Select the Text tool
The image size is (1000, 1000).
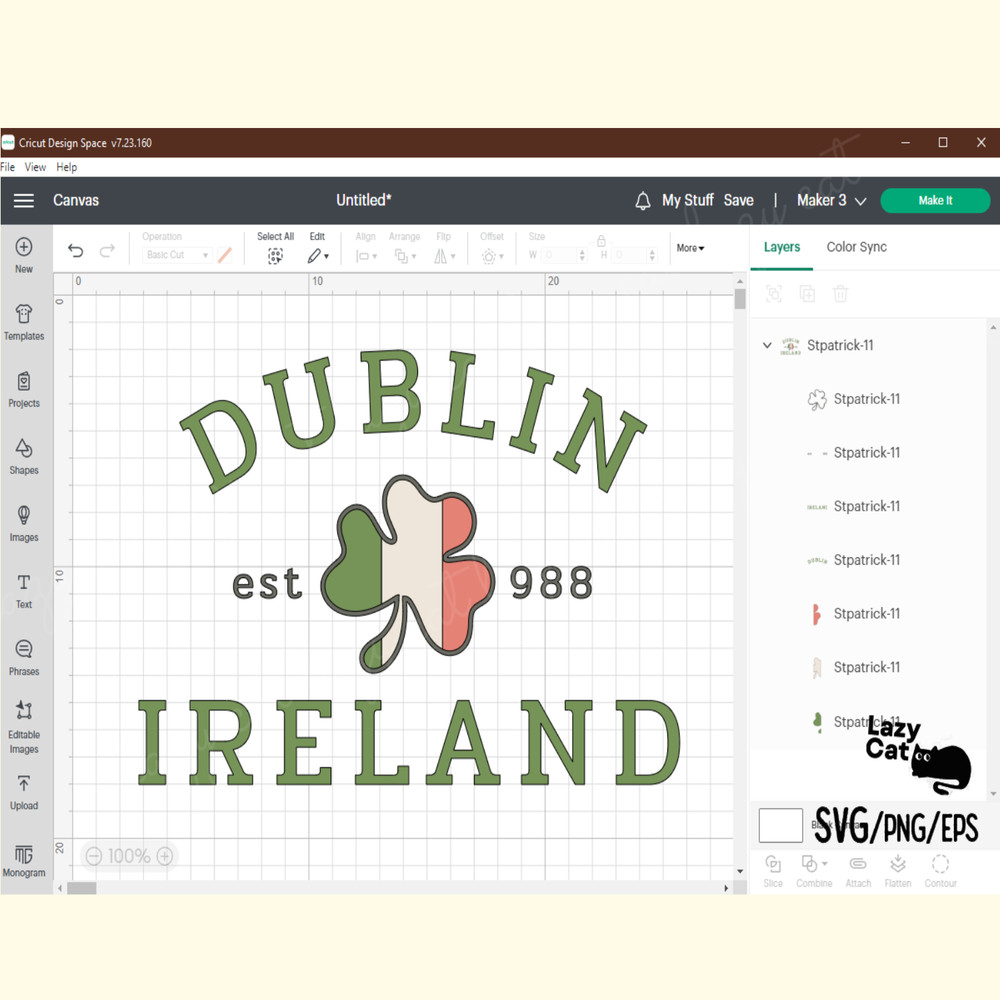click(24, 588)
